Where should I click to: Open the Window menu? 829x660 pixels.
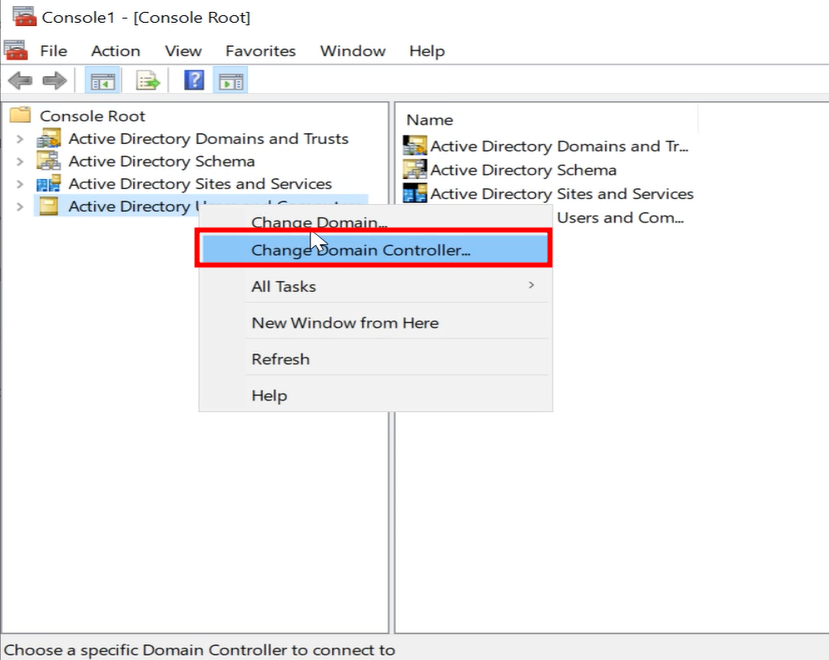(x=353, y=51)
